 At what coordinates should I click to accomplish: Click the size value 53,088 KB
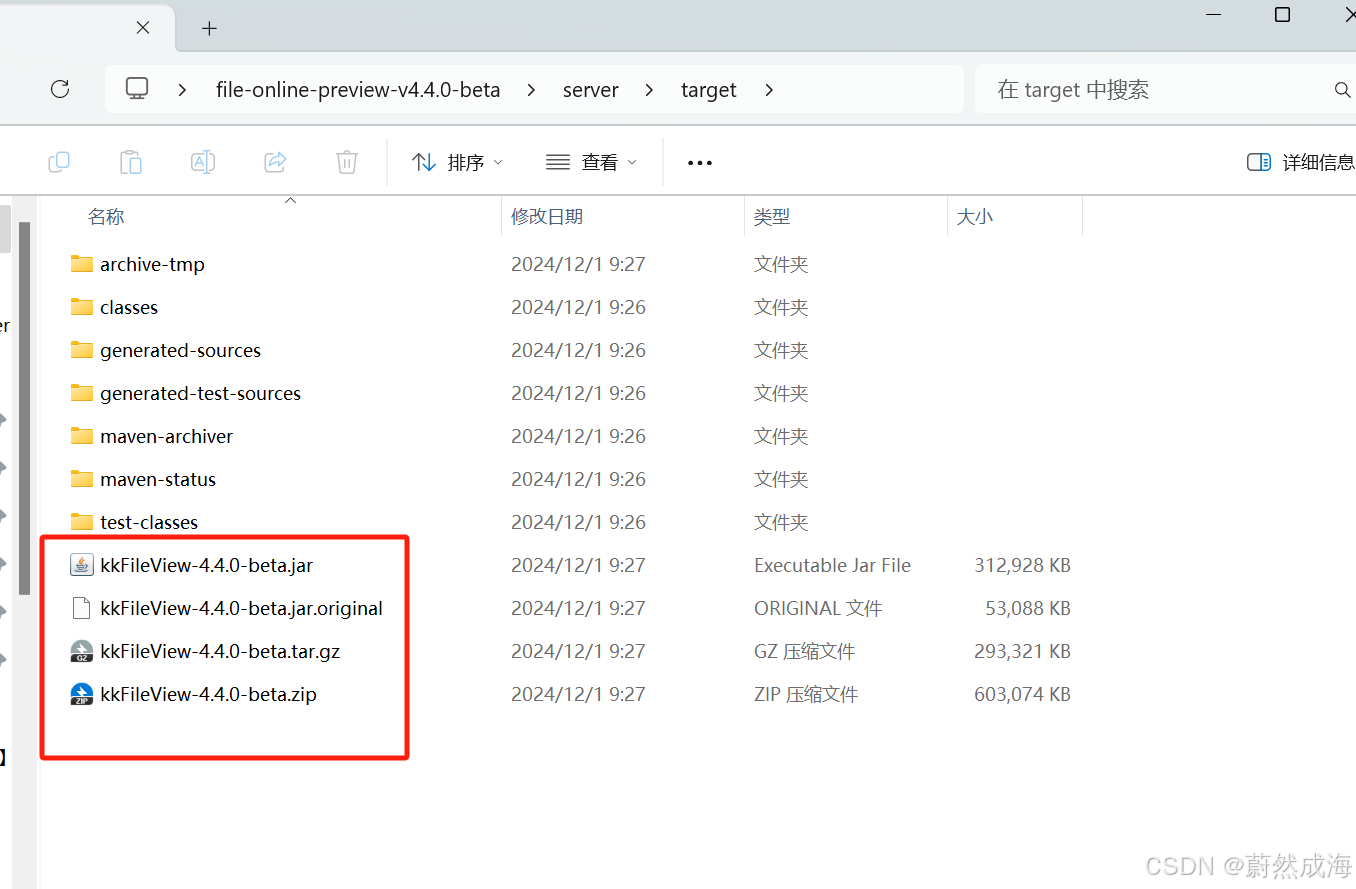[1028, 608]
